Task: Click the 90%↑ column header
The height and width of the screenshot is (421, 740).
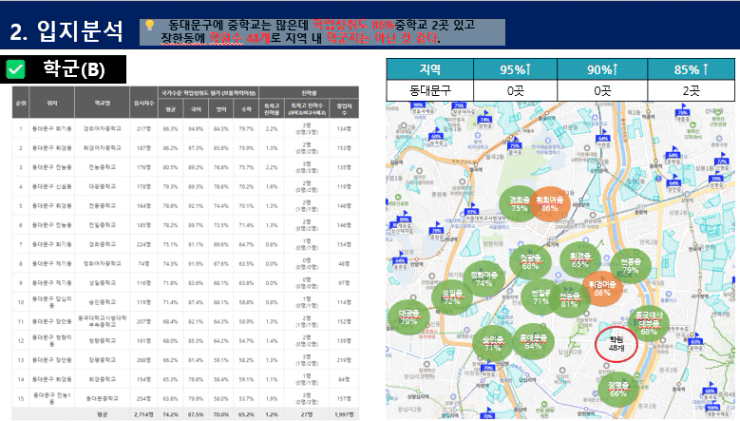Action: coord(602,69)
